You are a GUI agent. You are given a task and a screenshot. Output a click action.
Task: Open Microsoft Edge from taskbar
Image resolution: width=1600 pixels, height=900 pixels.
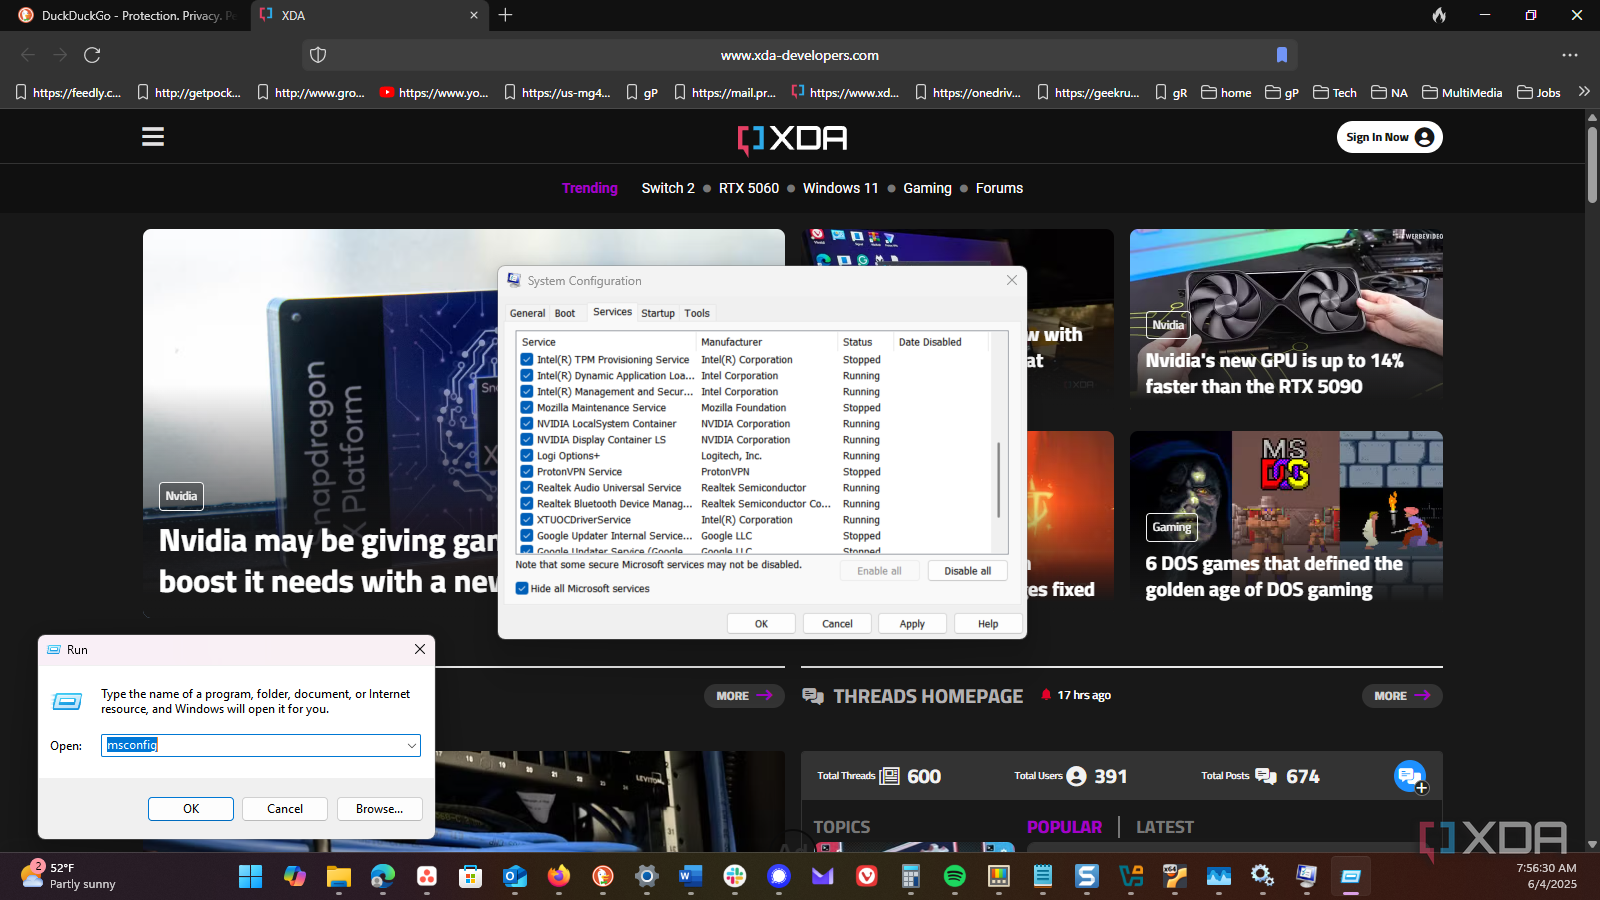coord(382,877)
